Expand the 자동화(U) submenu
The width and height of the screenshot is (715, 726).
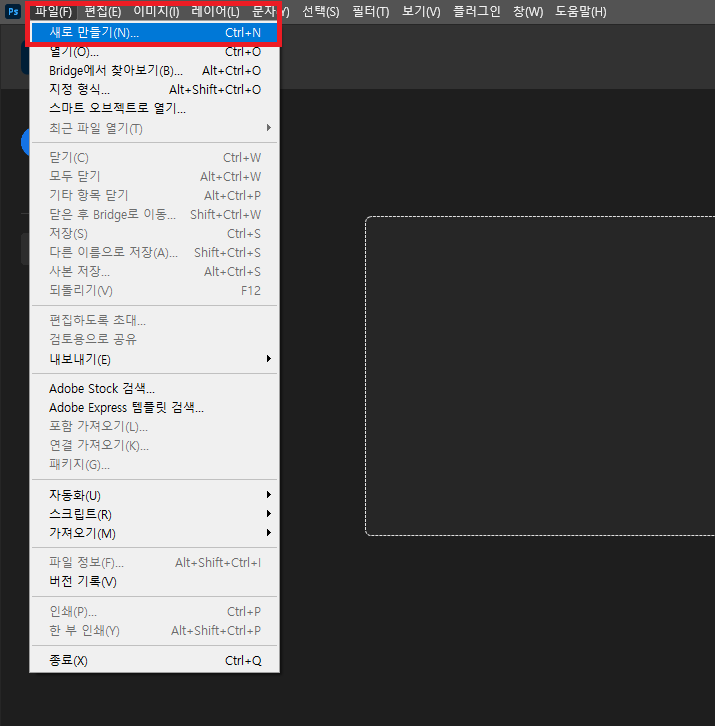pos(154,495)
